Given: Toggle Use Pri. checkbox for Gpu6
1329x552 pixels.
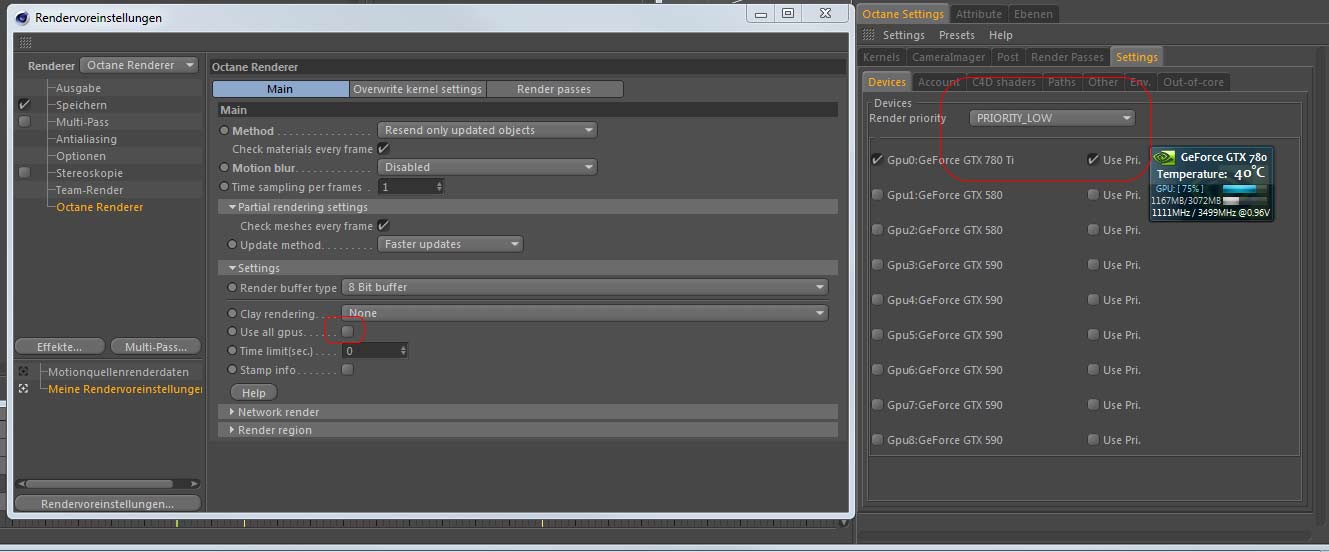Looking at the screenshot, I should click(x=1093, y=370).
